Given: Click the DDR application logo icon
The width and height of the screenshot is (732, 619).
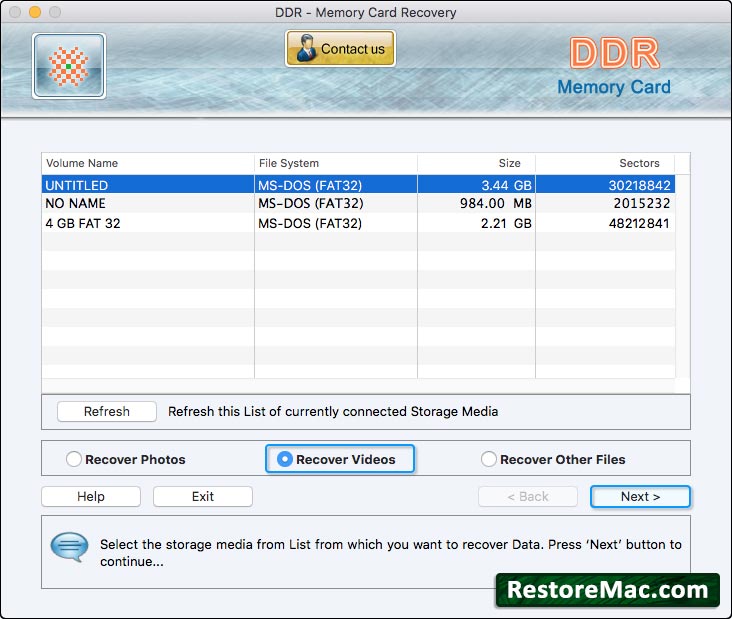Looking at the screenshot, I should [69, 66].
